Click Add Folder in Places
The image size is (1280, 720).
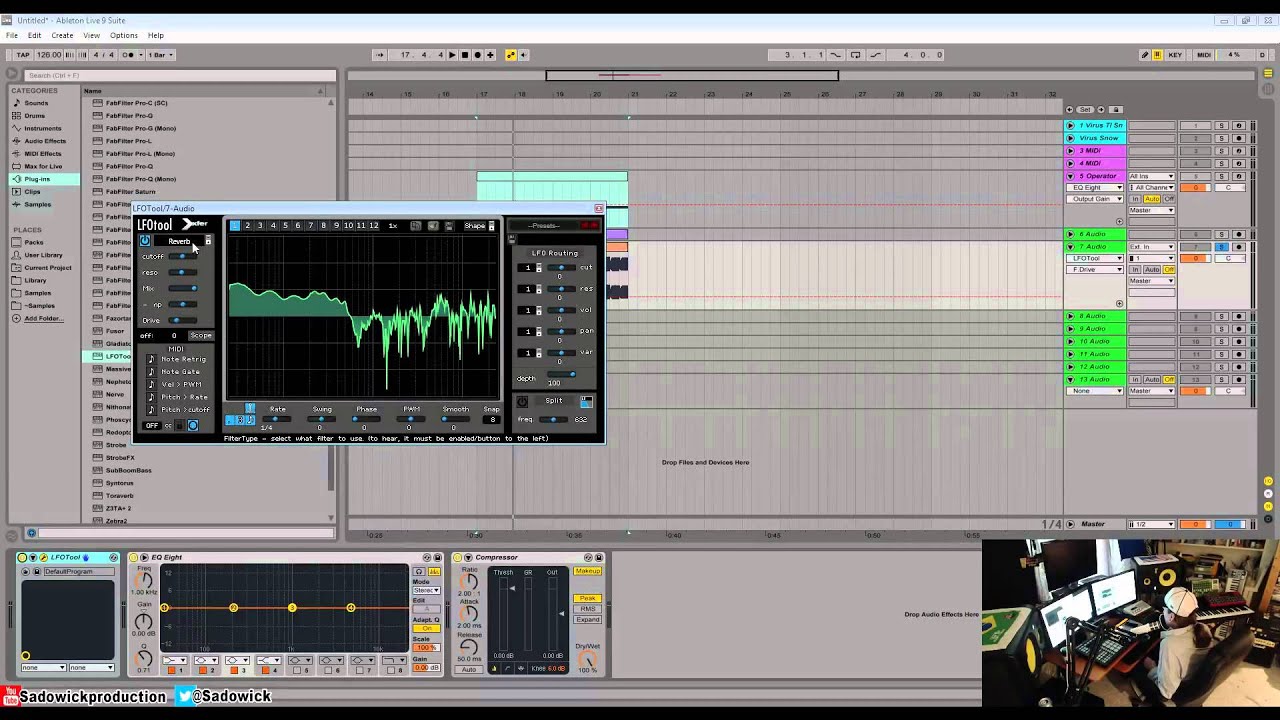click(x=42, y=318)
